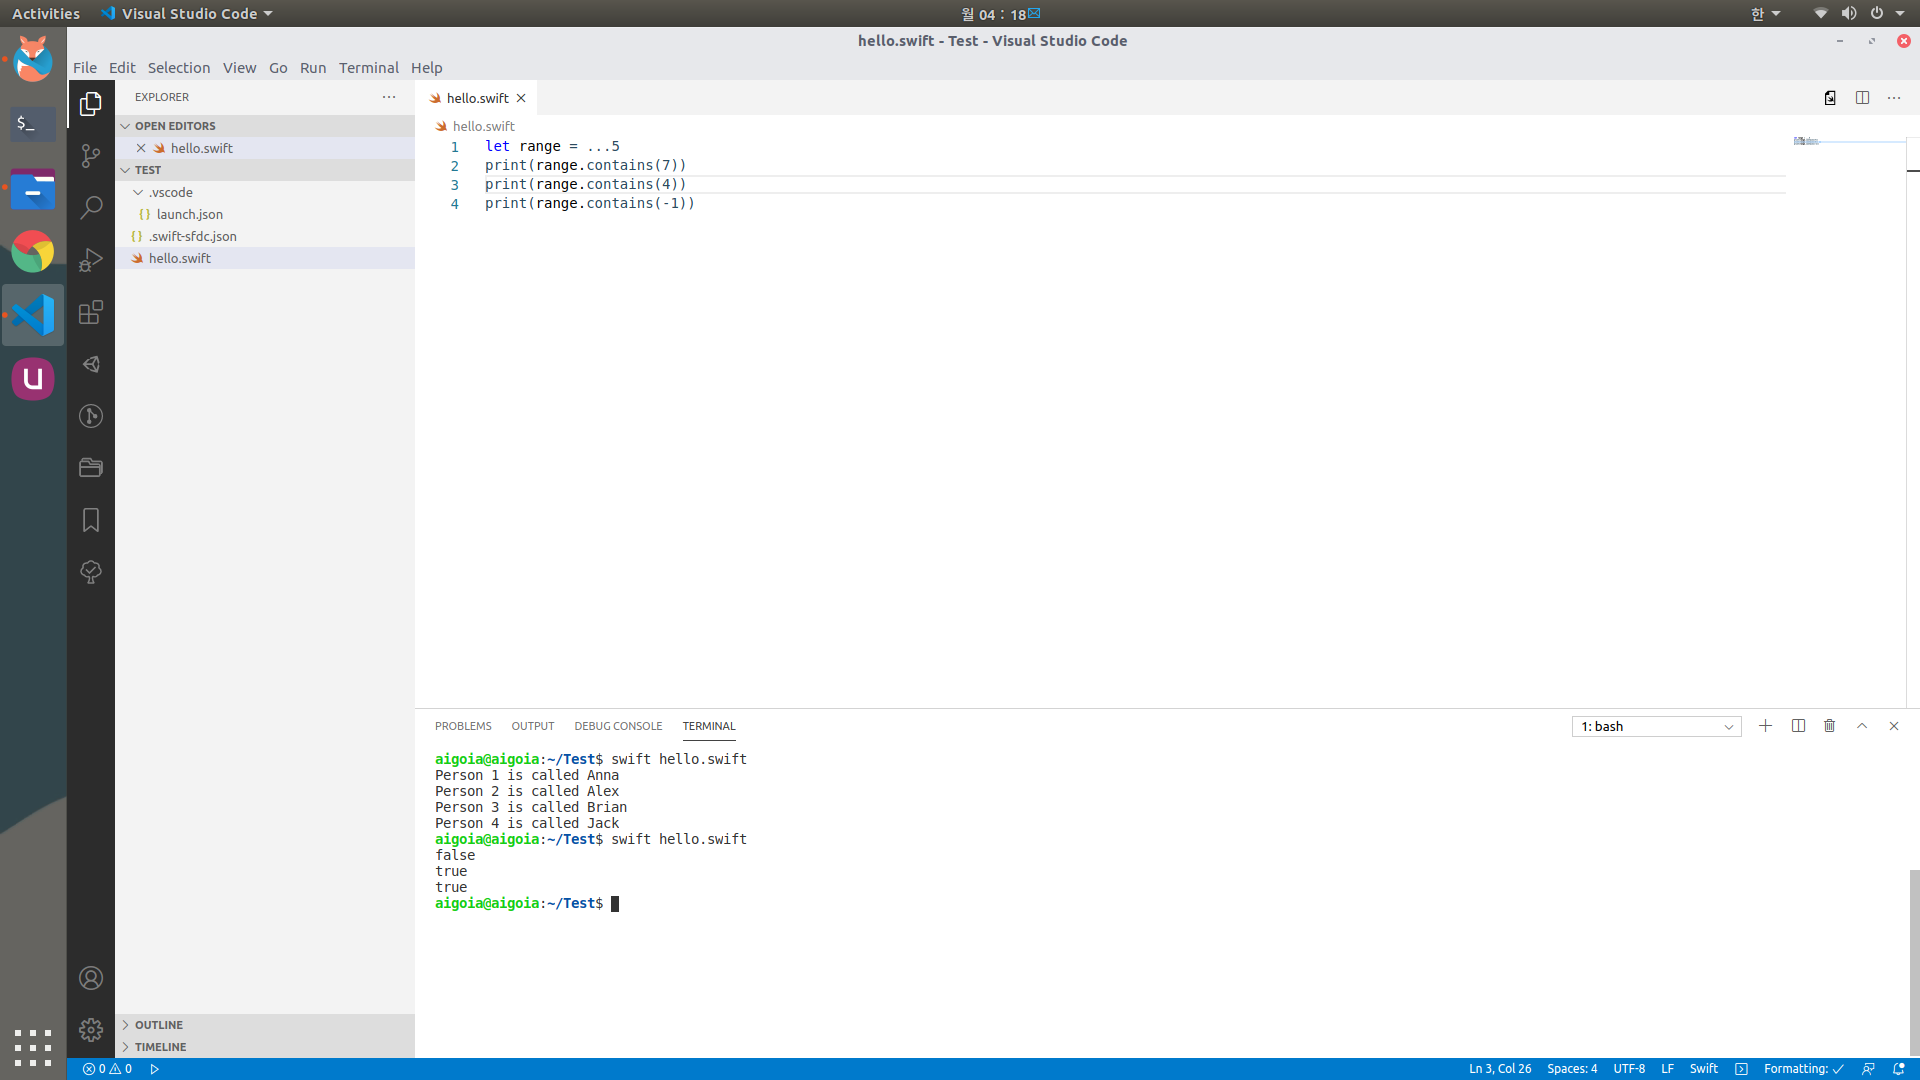The image size is (1920, 1080).
Task: Toggle the Formatting status bar item
Action: 1803,1069
